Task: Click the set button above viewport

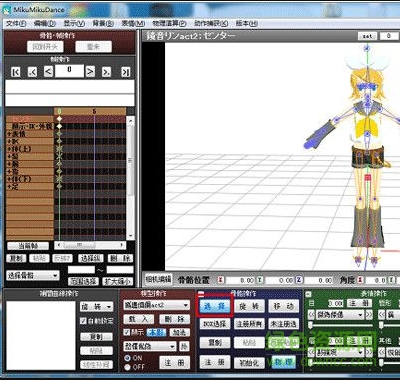Action: pos(367,36)
